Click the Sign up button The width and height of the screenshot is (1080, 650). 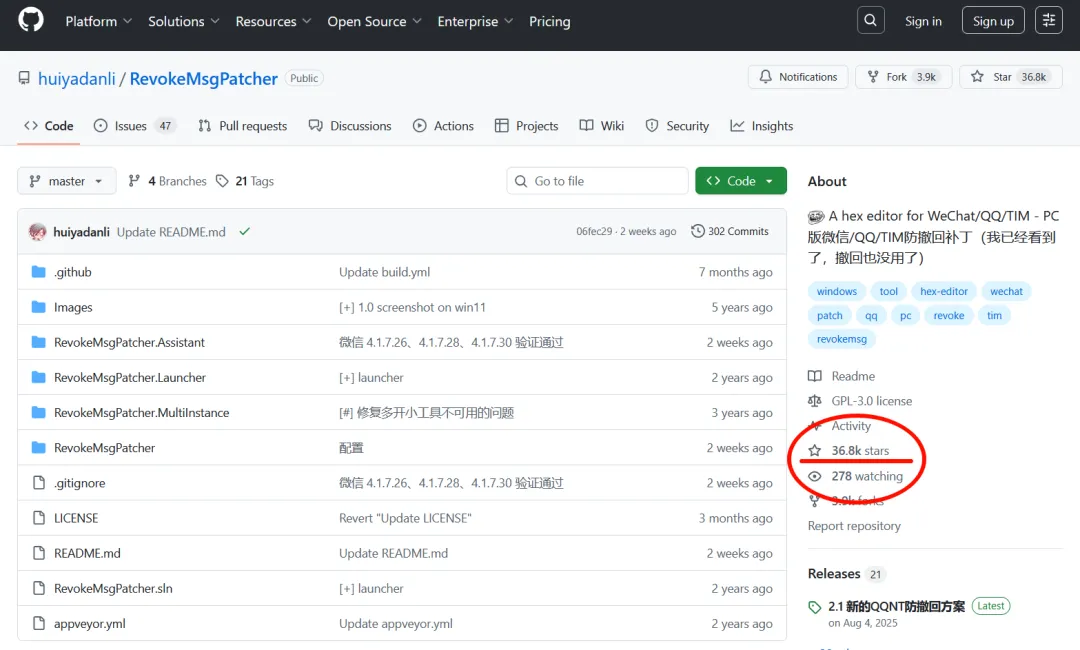click(993, 21)
